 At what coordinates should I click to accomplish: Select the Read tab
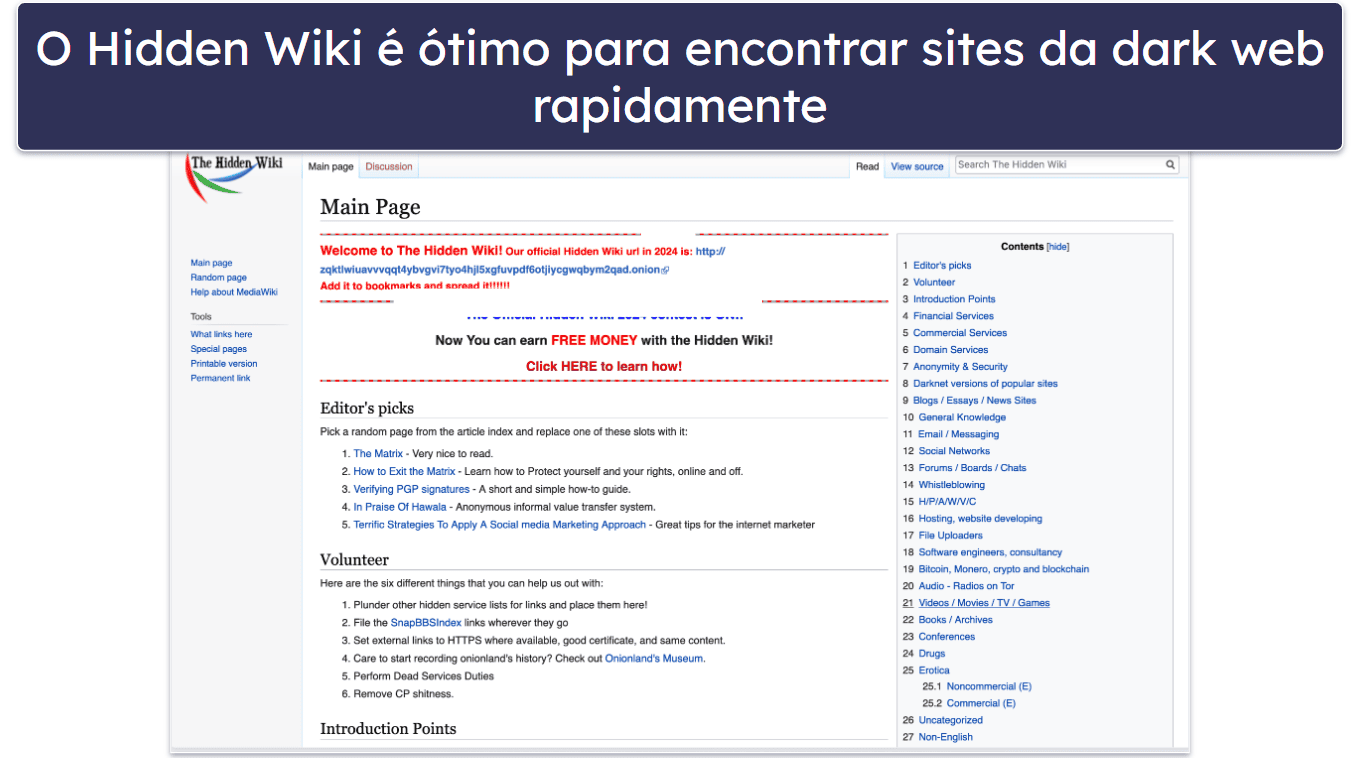867,167
